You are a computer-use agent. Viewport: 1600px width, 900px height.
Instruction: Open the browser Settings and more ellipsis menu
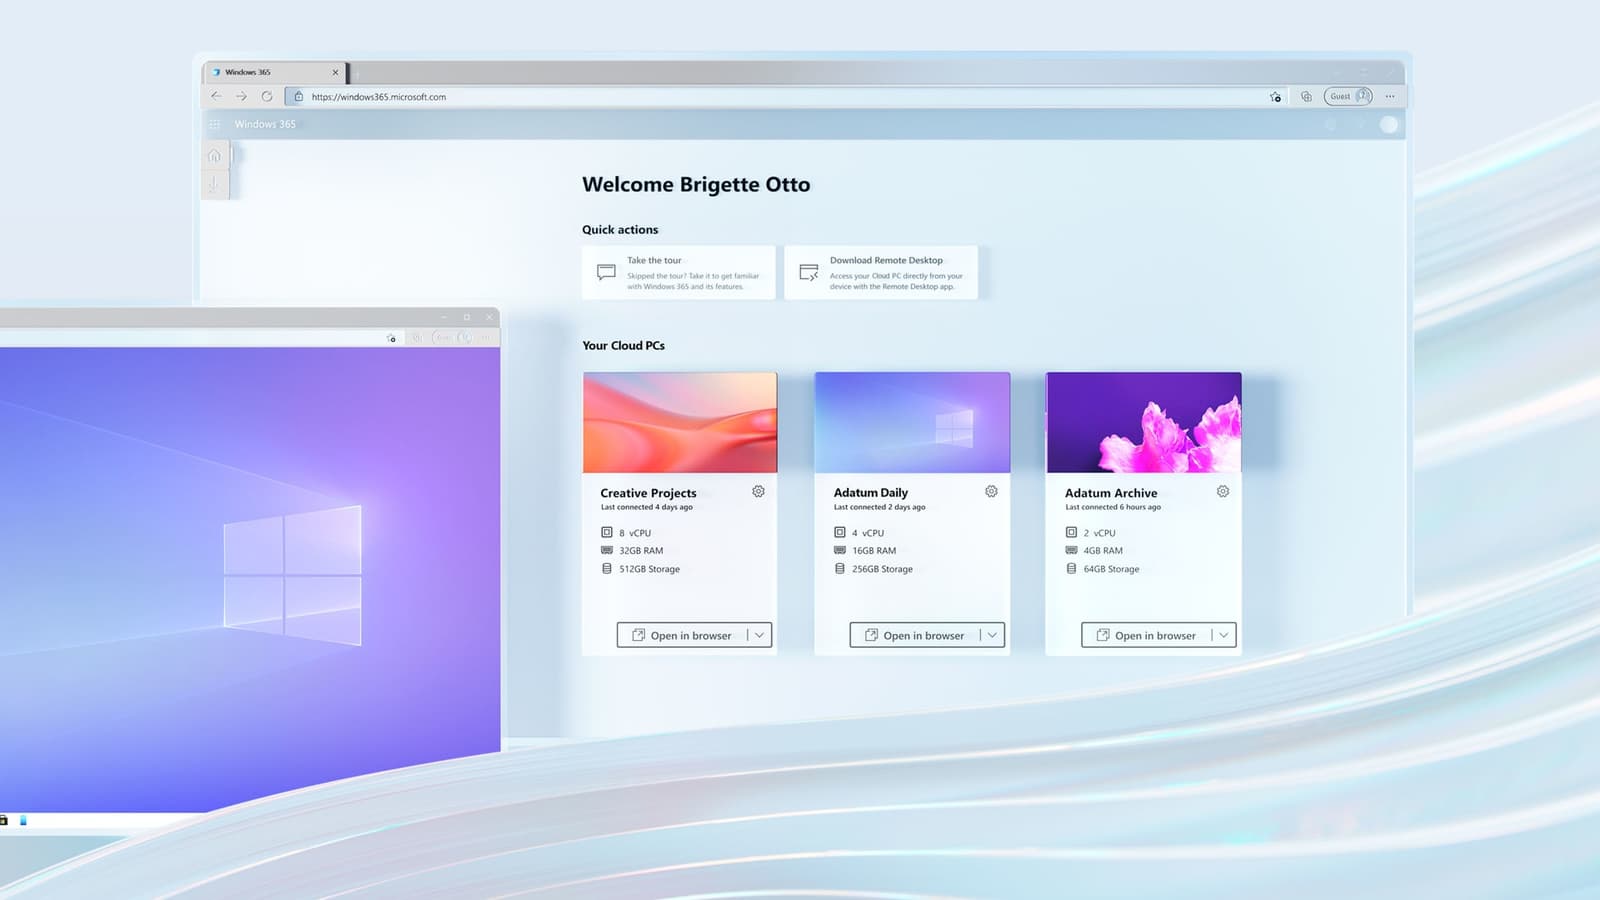point(1390,96)
